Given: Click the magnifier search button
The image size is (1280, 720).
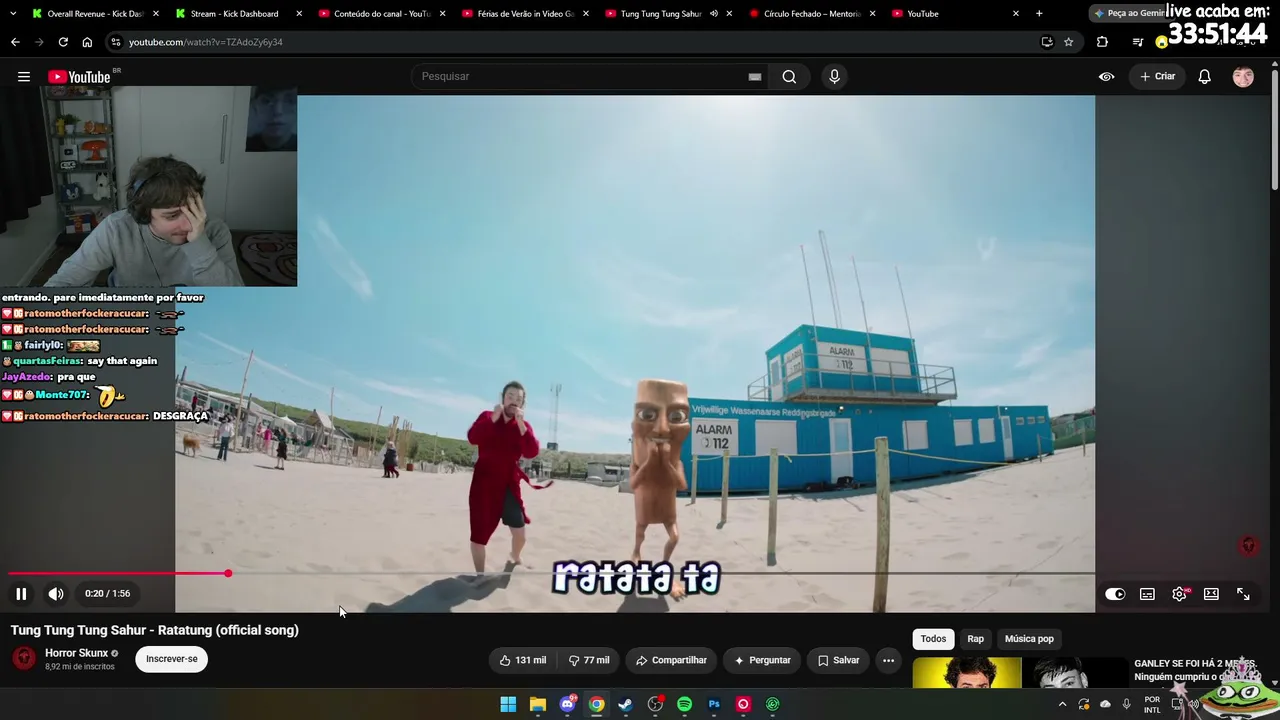Looking at the screenshot, I should (x=789, y=77).
